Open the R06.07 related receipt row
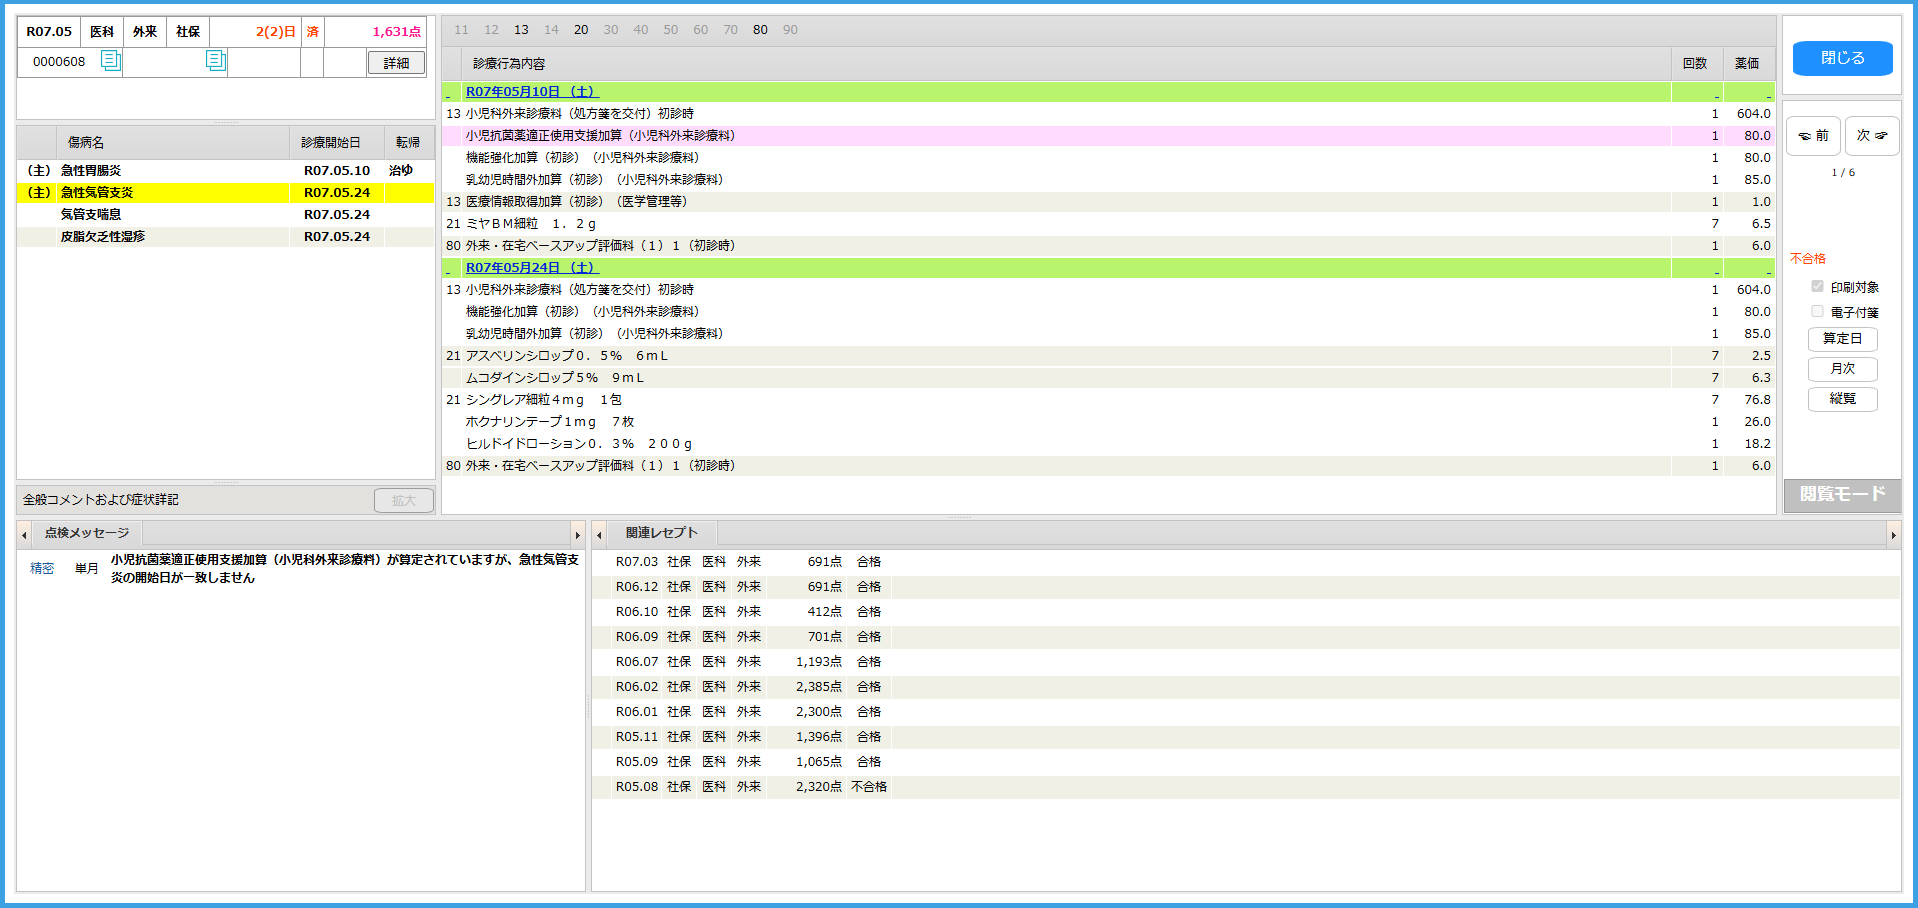The width and height of the screenshot is (1918, 908). click(x=1246, y=662)
